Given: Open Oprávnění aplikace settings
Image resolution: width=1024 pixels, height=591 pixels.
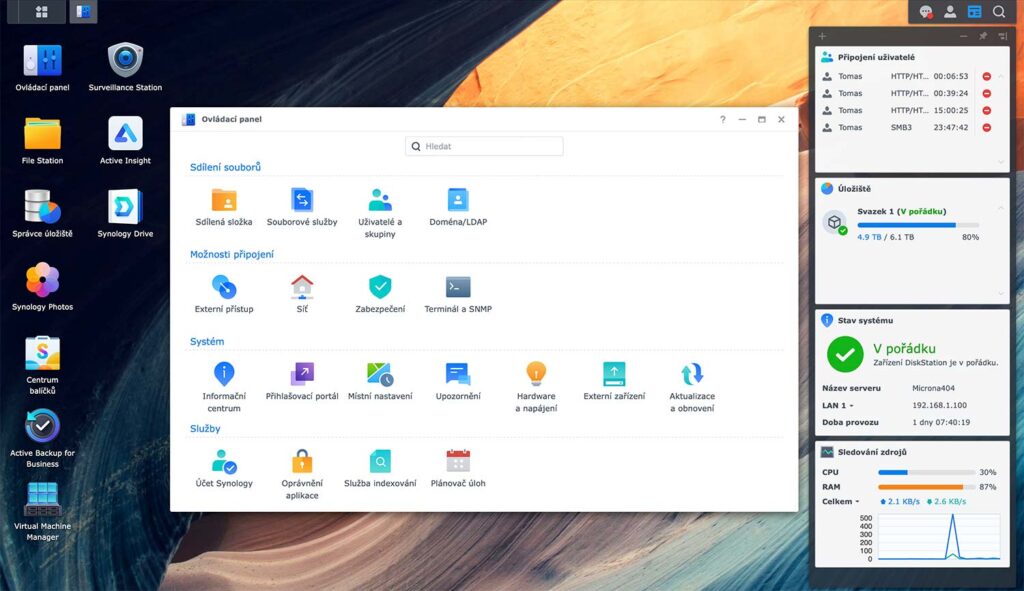Looking at the screenshot, I should pos(302,475).
